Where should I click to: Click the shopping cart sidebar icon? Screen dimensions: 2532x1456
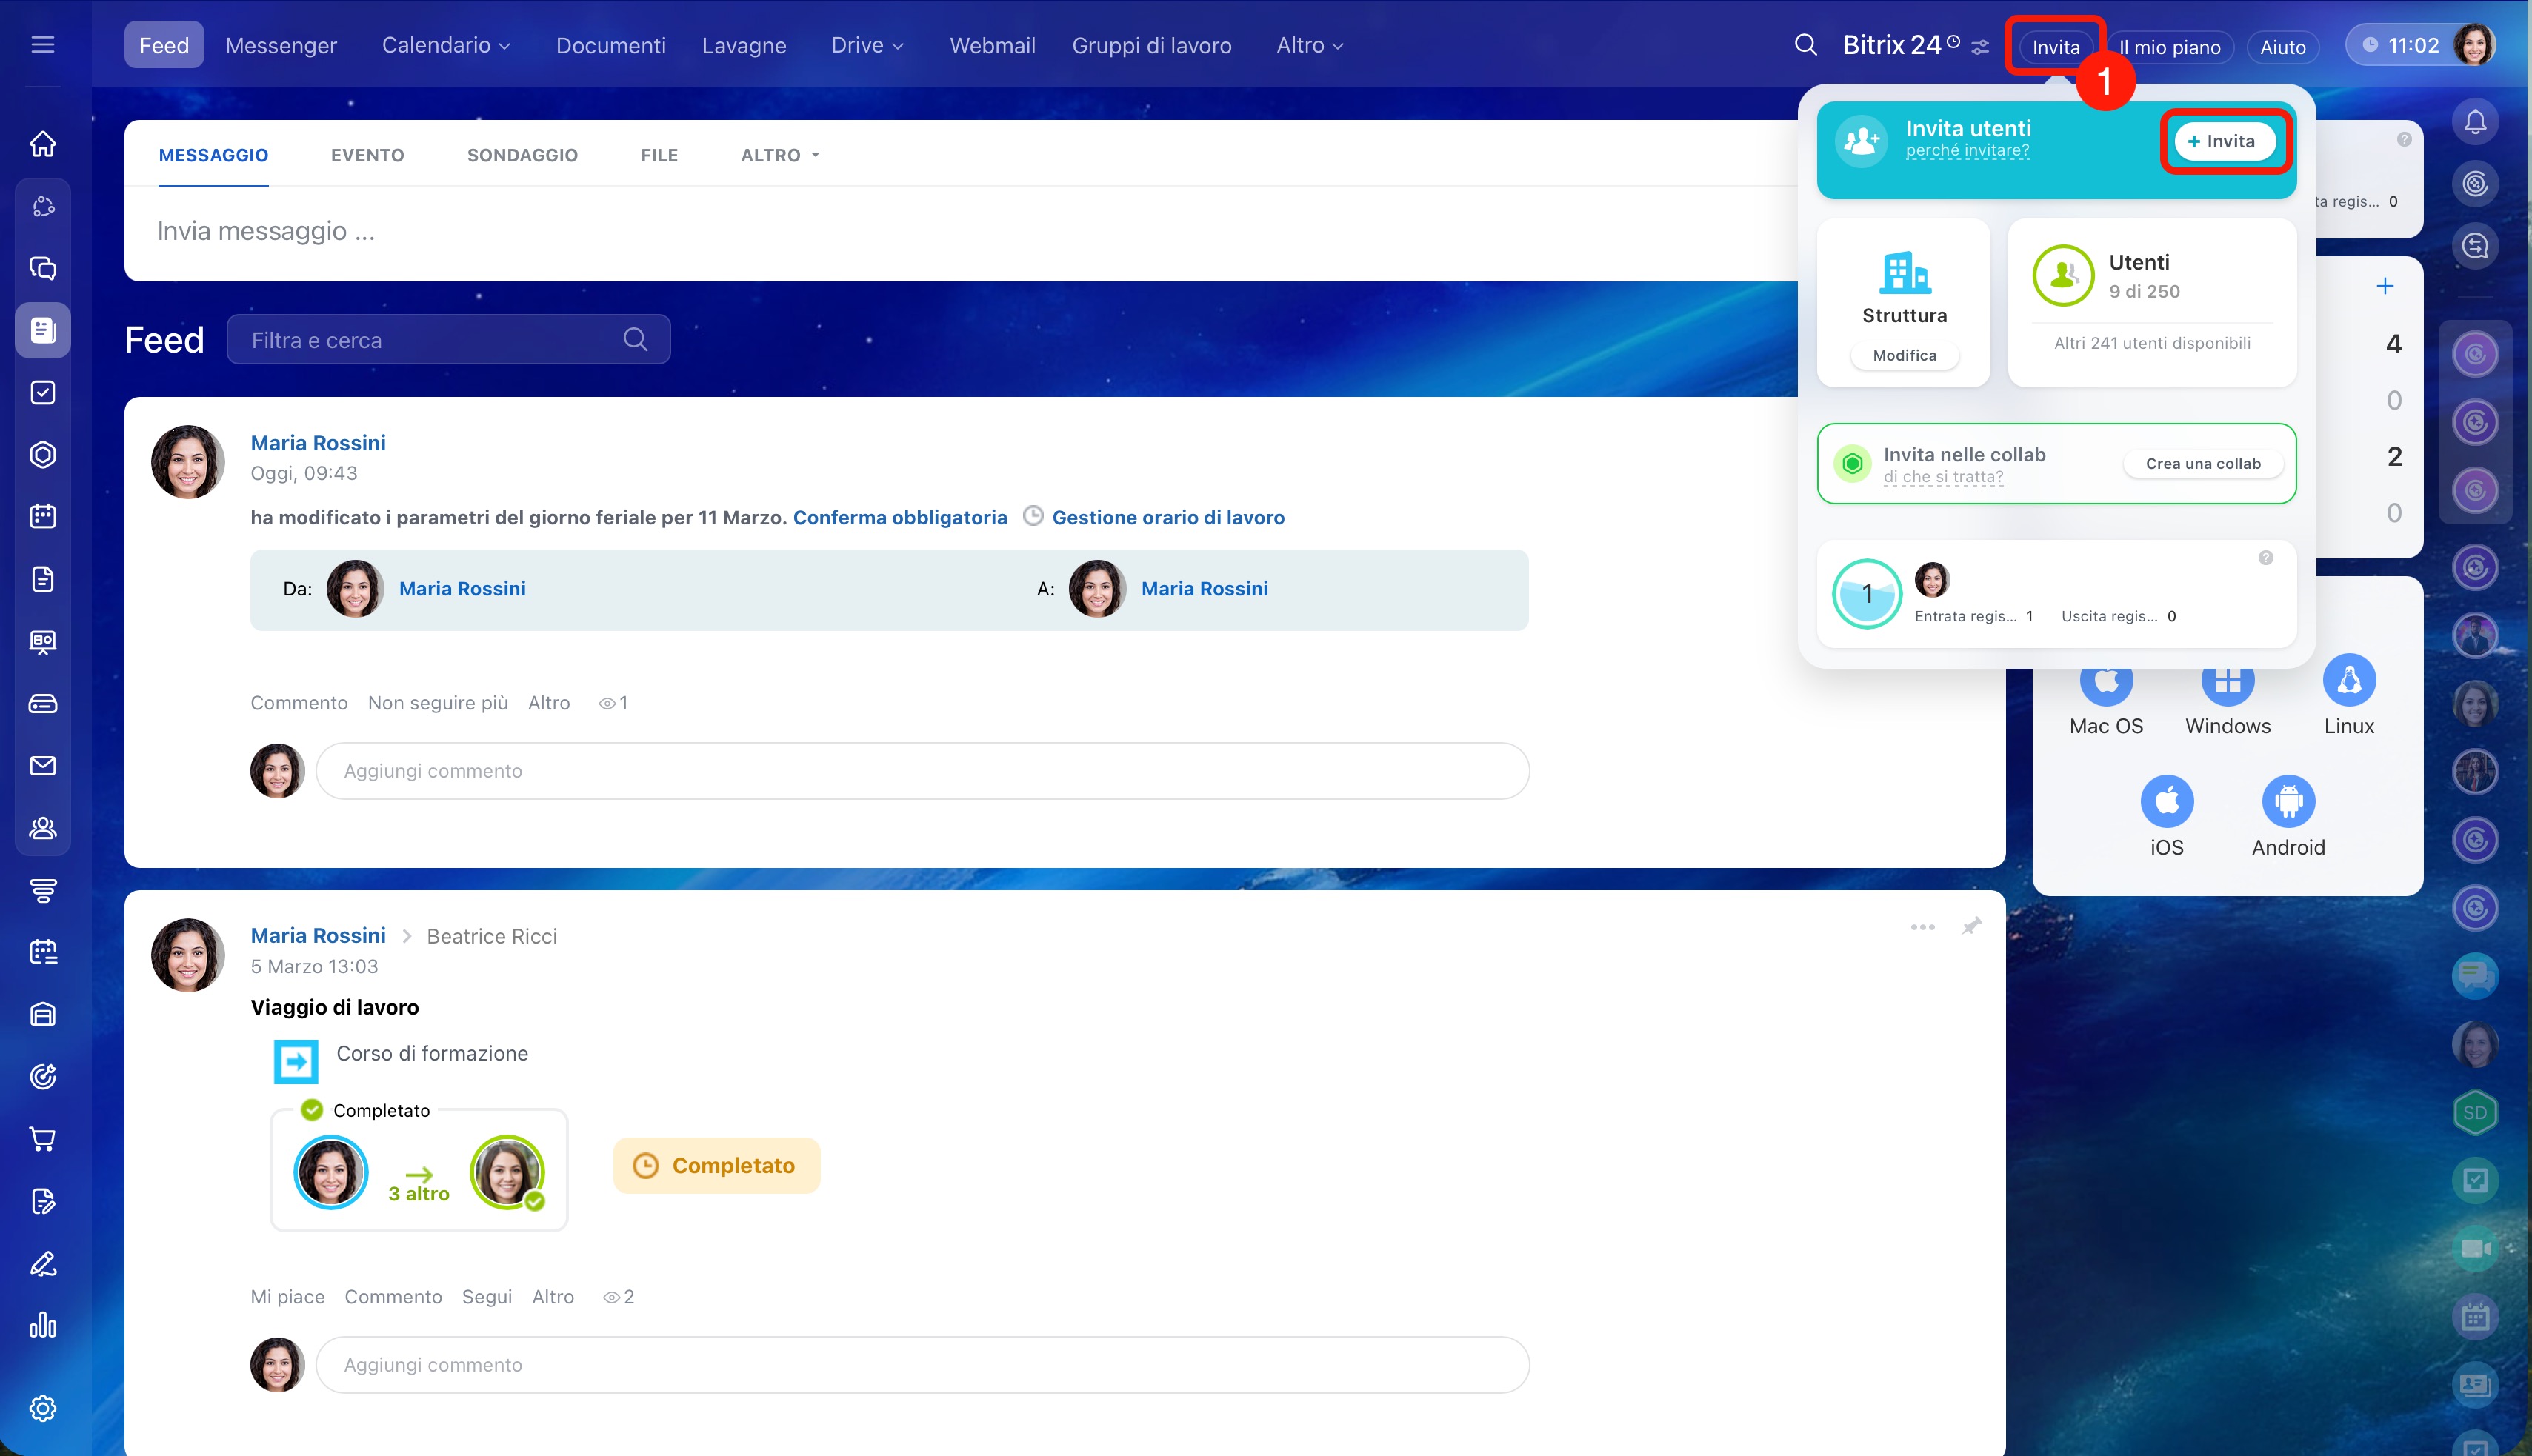point(42,1139)
